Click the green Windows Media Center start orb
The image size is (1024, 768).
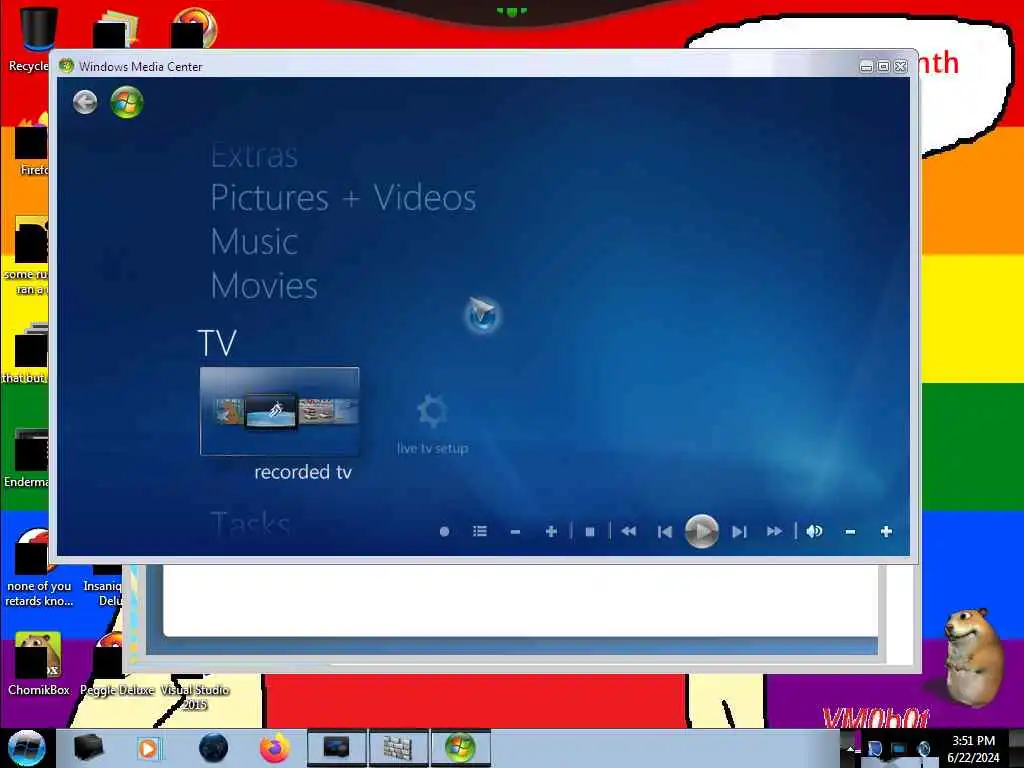click(x=127, y=102)
